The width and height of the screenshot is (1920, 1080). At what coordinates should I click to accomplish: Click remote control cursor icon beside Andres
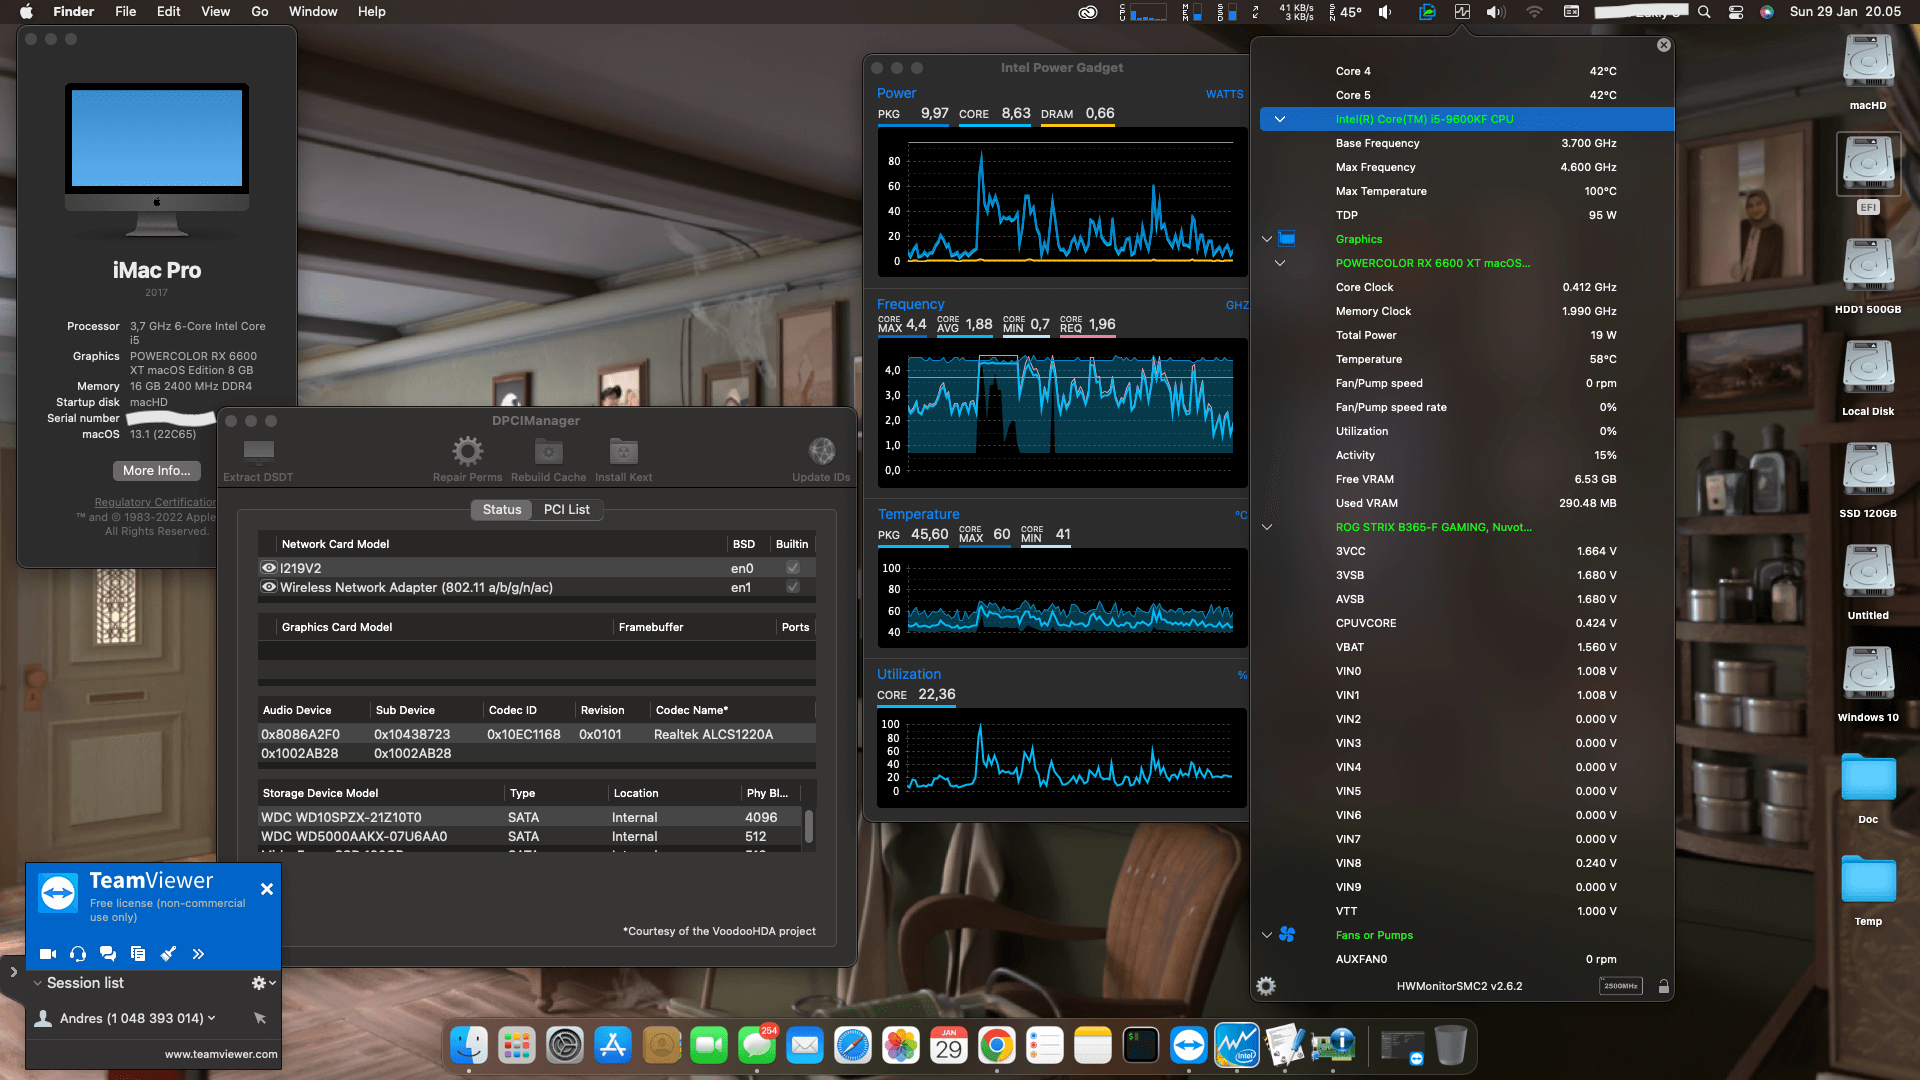260,1018
